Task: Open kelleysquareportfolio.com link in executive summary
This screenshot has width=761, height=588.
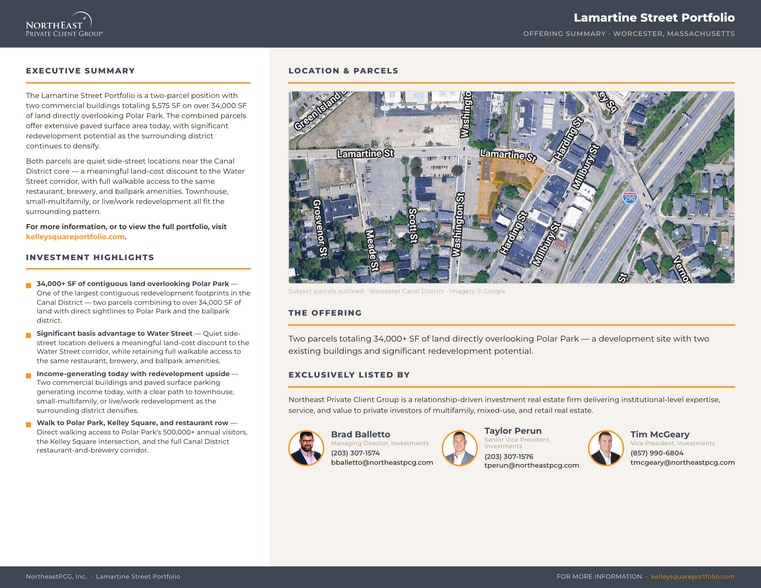Action: [x=75, y=237]
